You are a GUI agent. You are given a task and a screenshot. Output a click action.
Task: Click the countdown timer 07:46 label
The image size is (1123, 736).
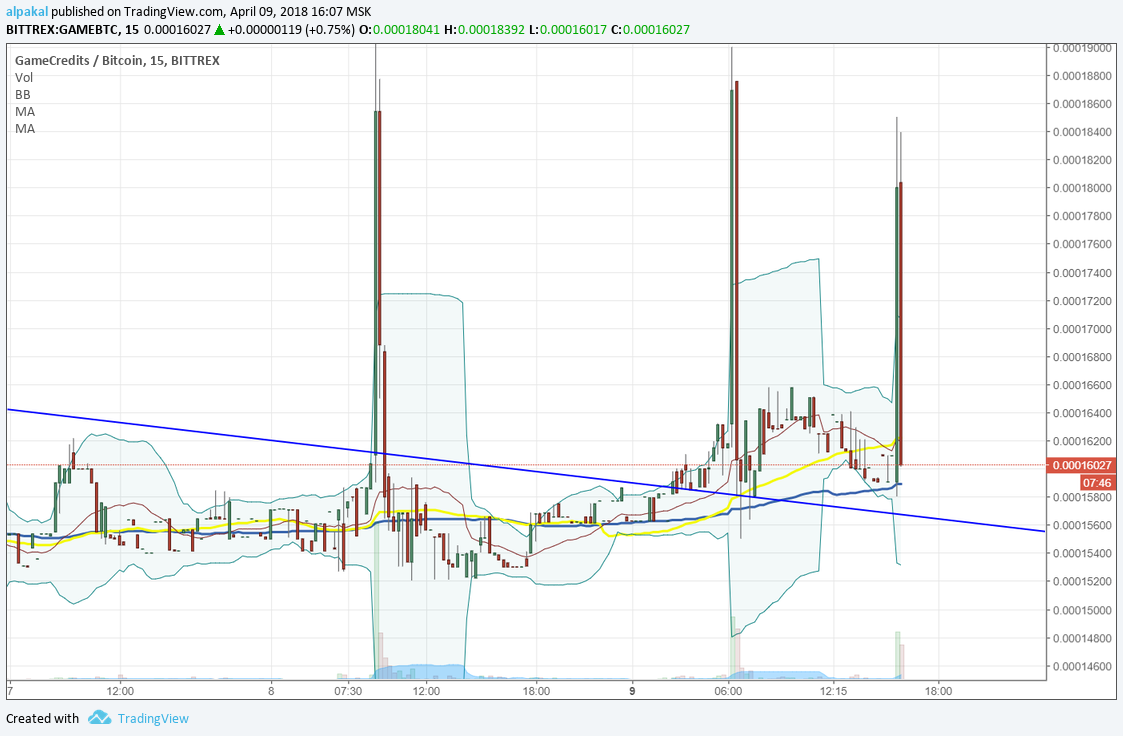point(1097,483)
